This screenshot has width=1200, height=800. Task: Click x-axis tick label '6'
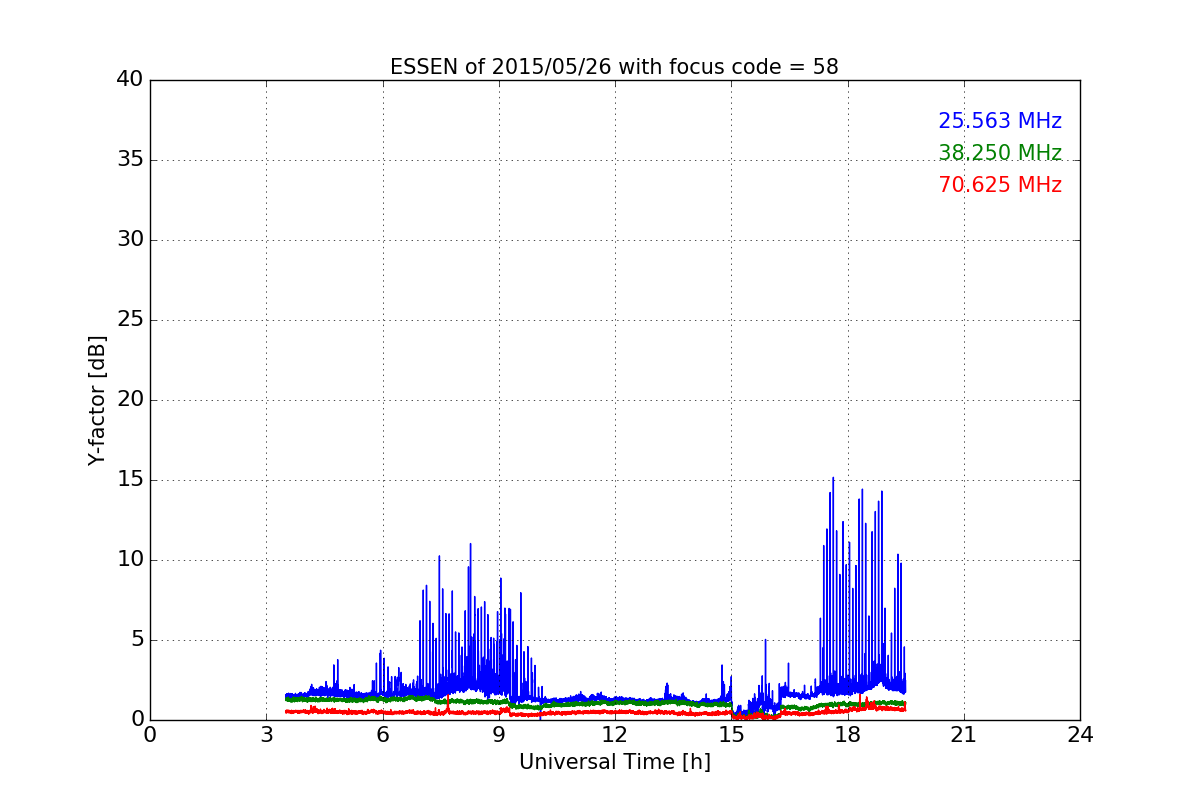(382, 735)
